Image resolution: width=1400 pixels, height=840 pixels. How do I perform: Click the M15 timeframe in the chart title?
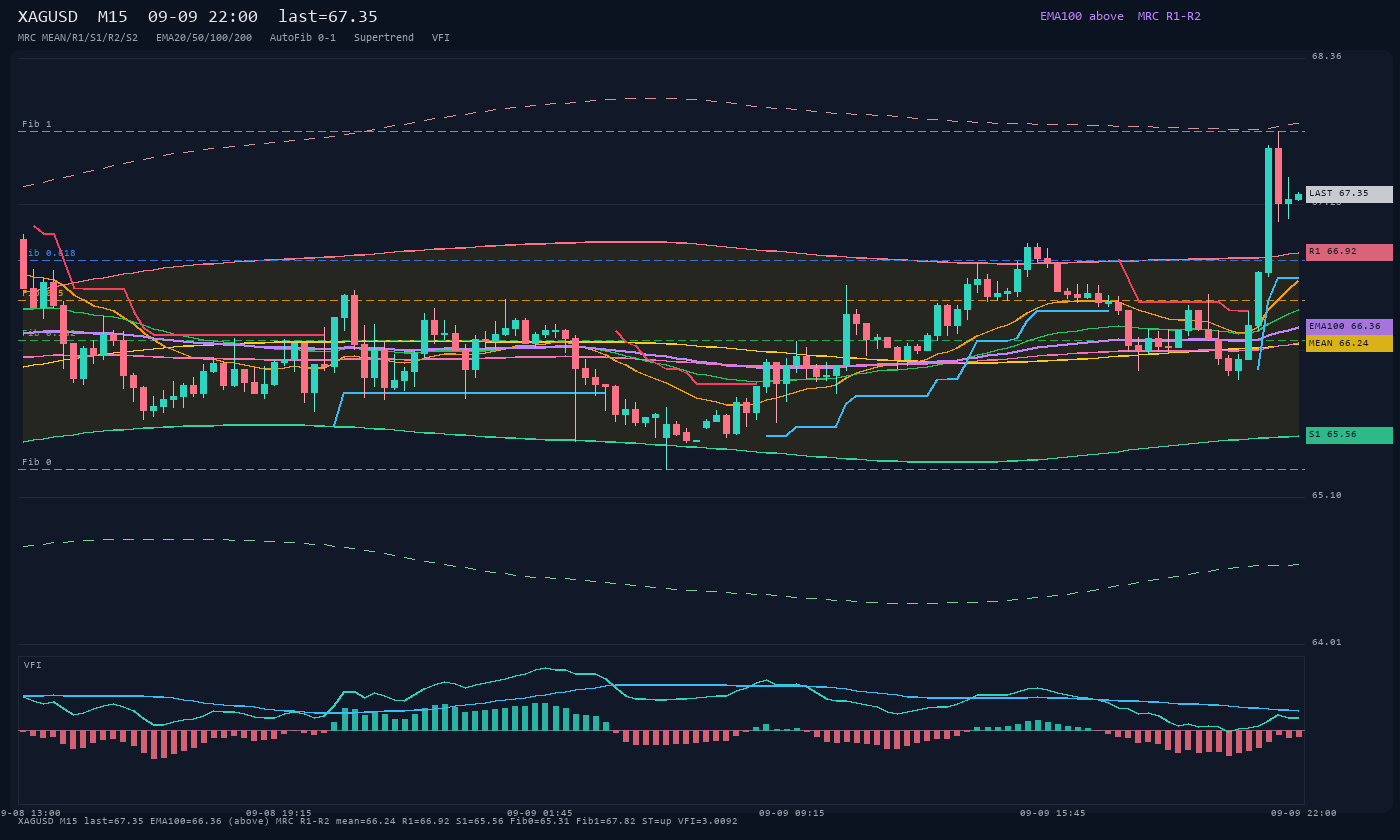[113, 16]
